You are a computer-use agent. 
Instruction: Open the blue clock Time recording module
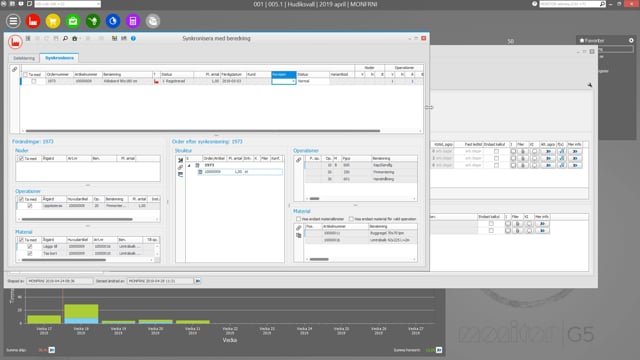click(113, 21)
